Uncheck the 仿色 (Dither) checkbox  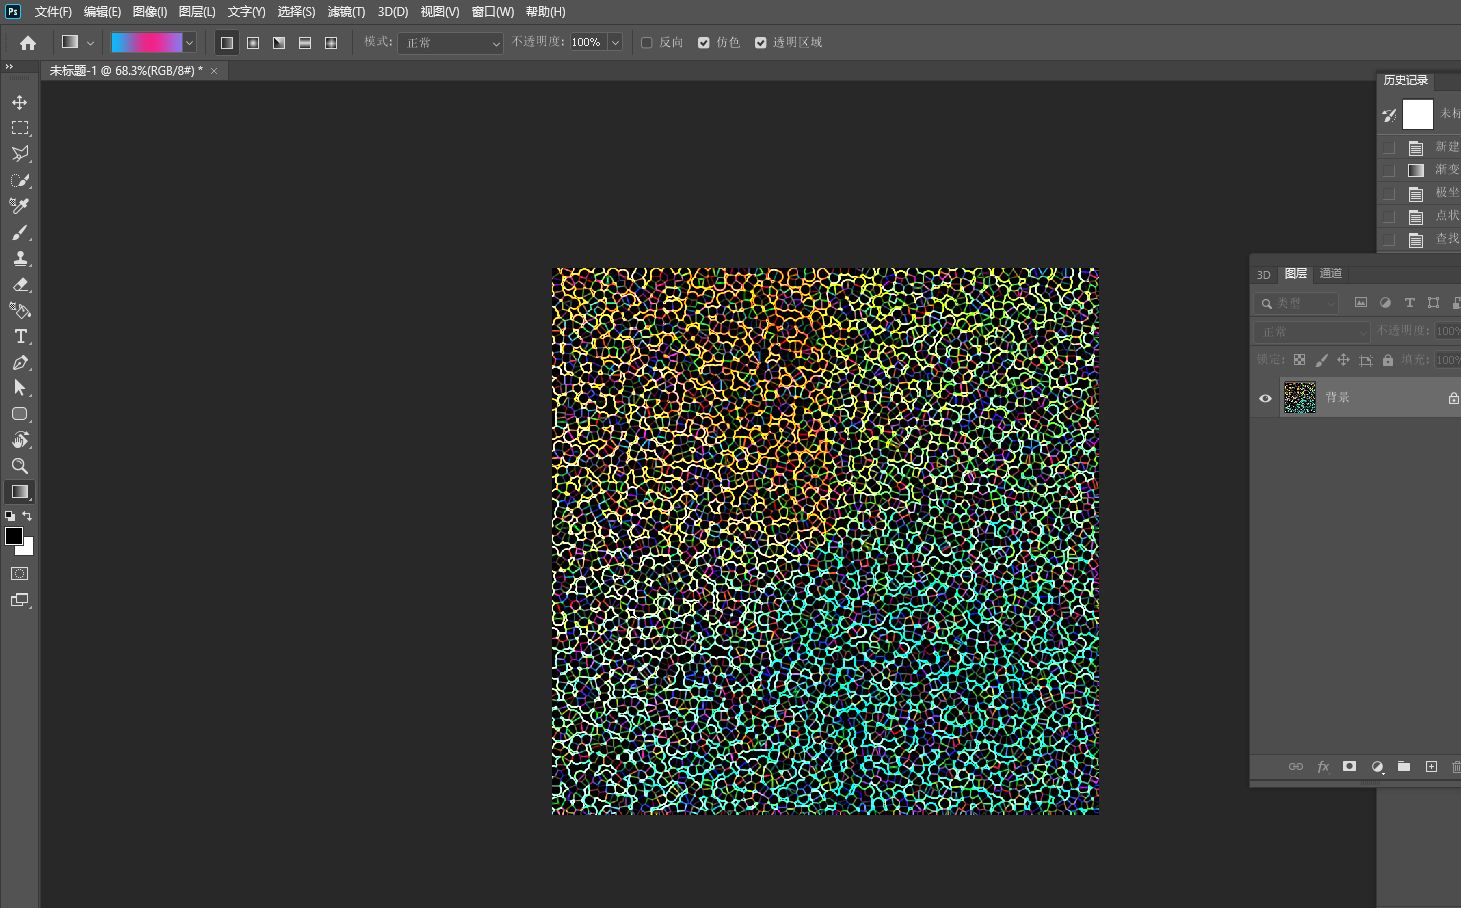click(x=704, y=43)
